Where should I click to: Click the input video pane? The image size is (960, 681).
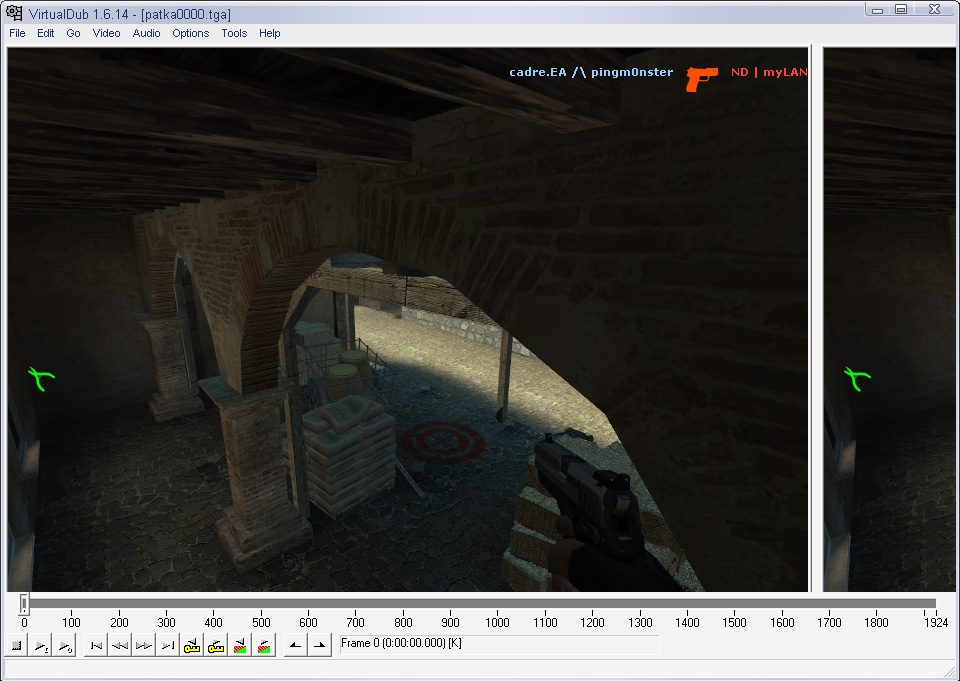(x=408, y=320)
